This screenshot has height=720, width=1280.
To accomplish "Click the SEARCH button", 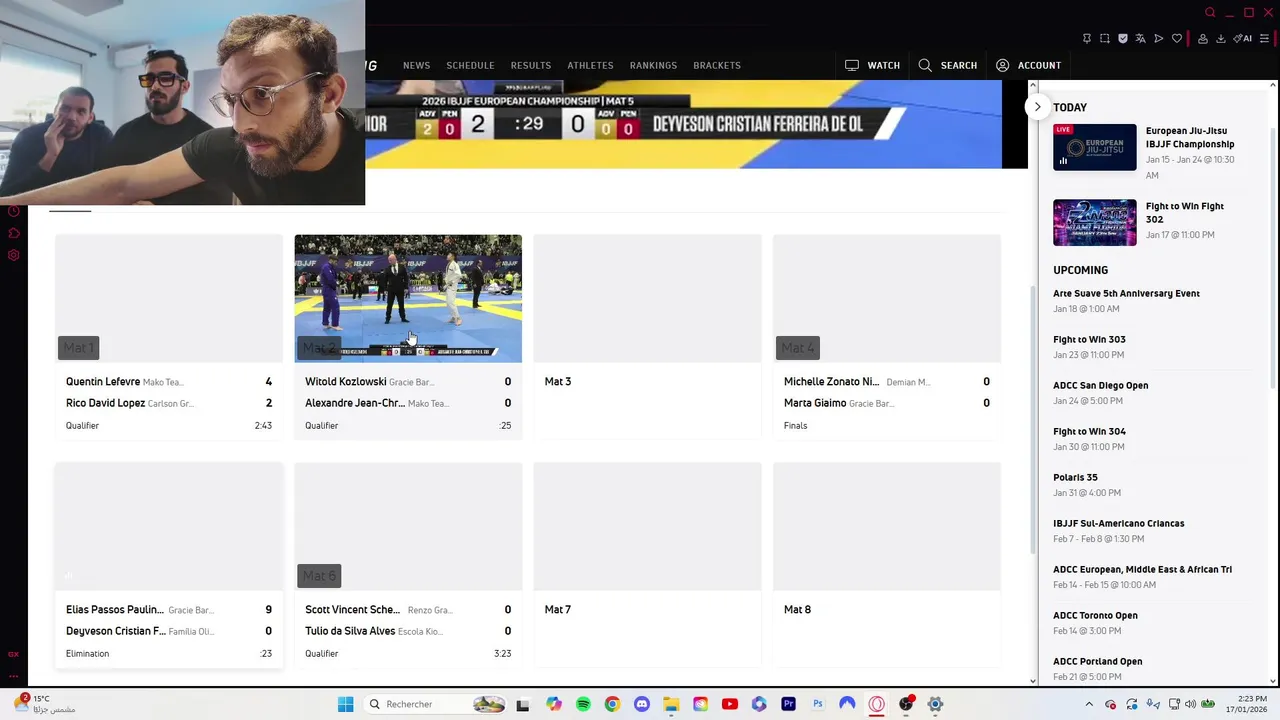I will point(948,65).
